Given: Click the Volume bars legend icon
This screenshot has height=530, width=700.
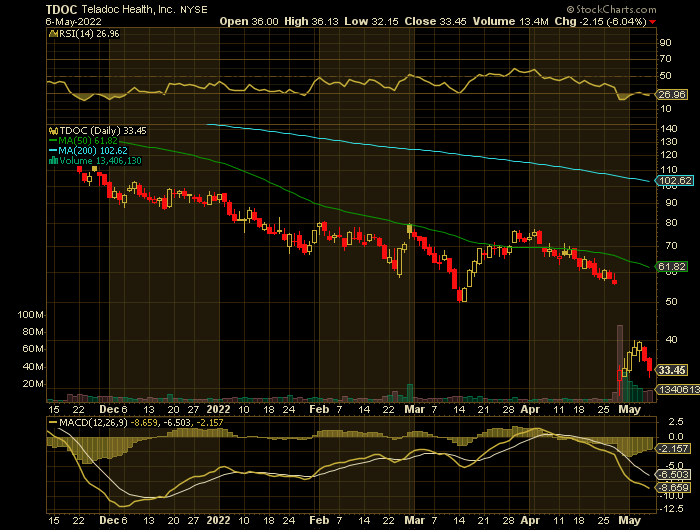Looking at the screenshot, I should click(54, 160).
